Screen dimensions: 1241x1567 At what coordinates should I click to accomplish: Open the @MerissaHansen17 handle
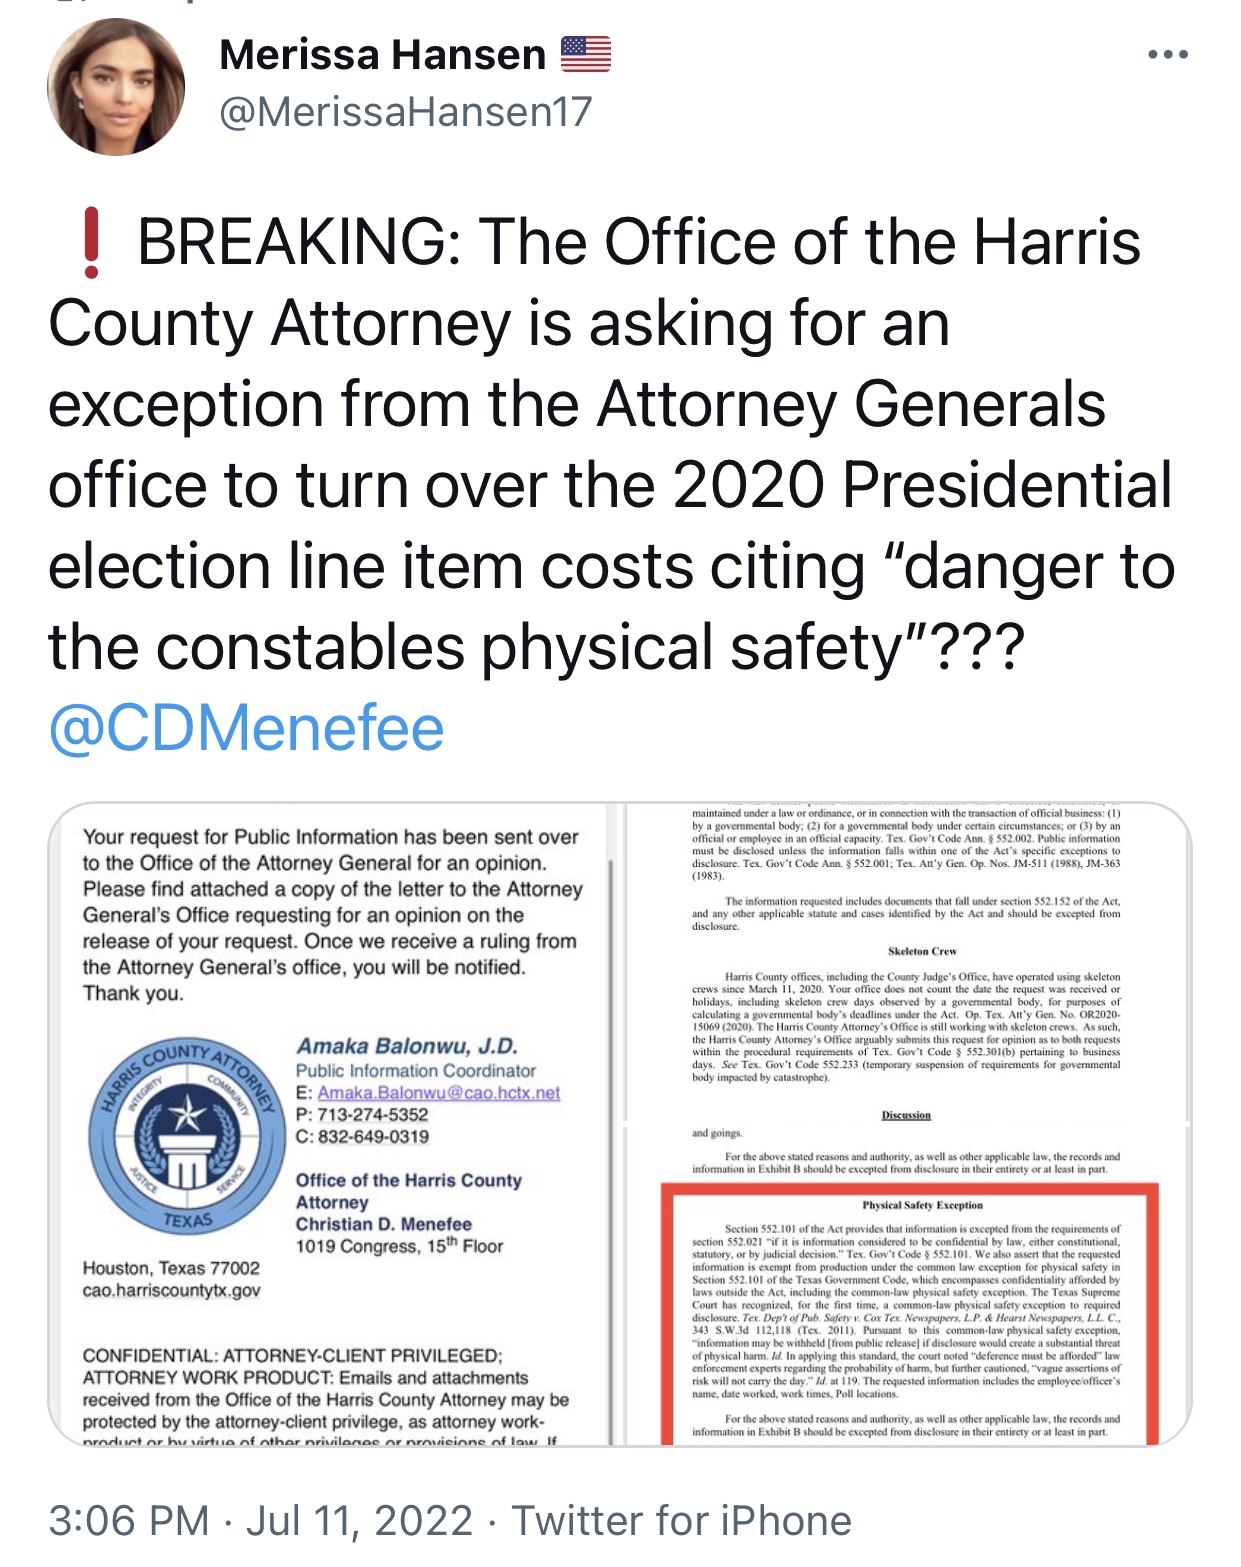click(x=406, y=112)
